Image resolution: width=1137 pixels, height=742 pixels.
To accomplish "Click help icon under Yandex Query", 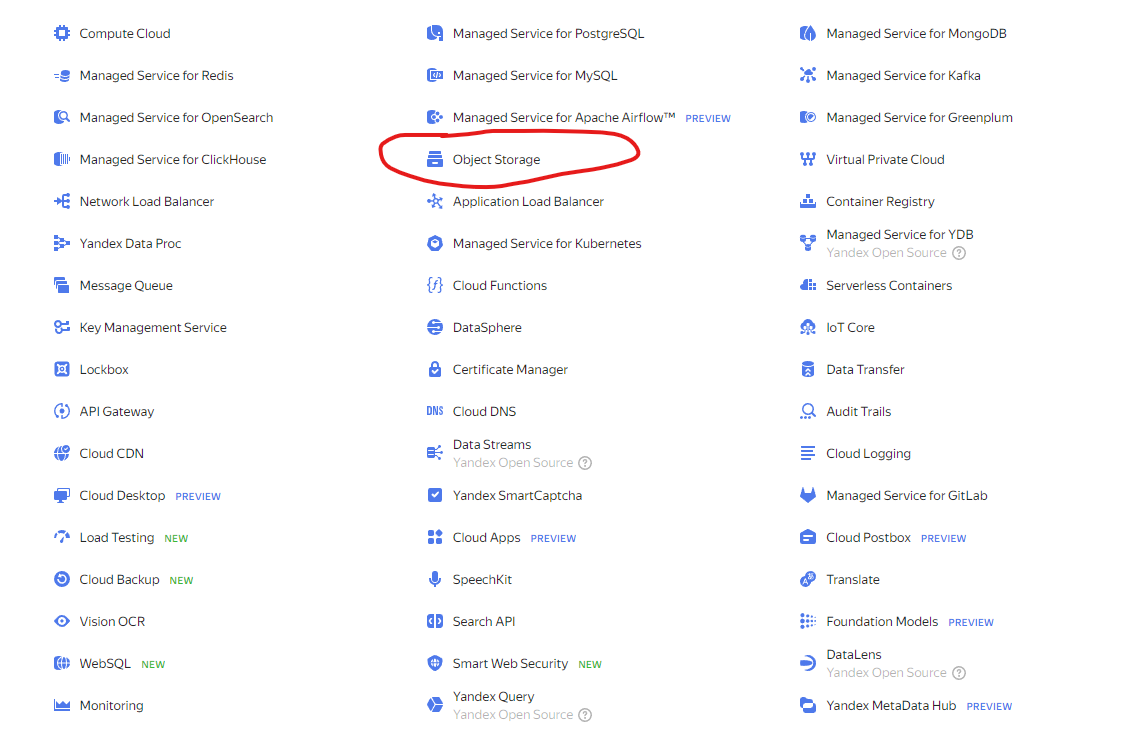I will click(x=585, y=715).
